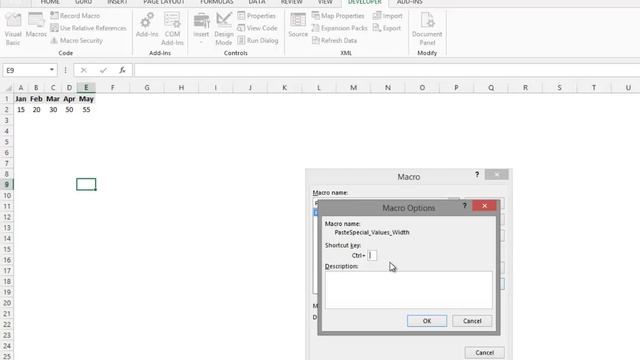Switch to the INSERT ribbon tab
Screen dimensions: 640x360
(x=117, y=2)
